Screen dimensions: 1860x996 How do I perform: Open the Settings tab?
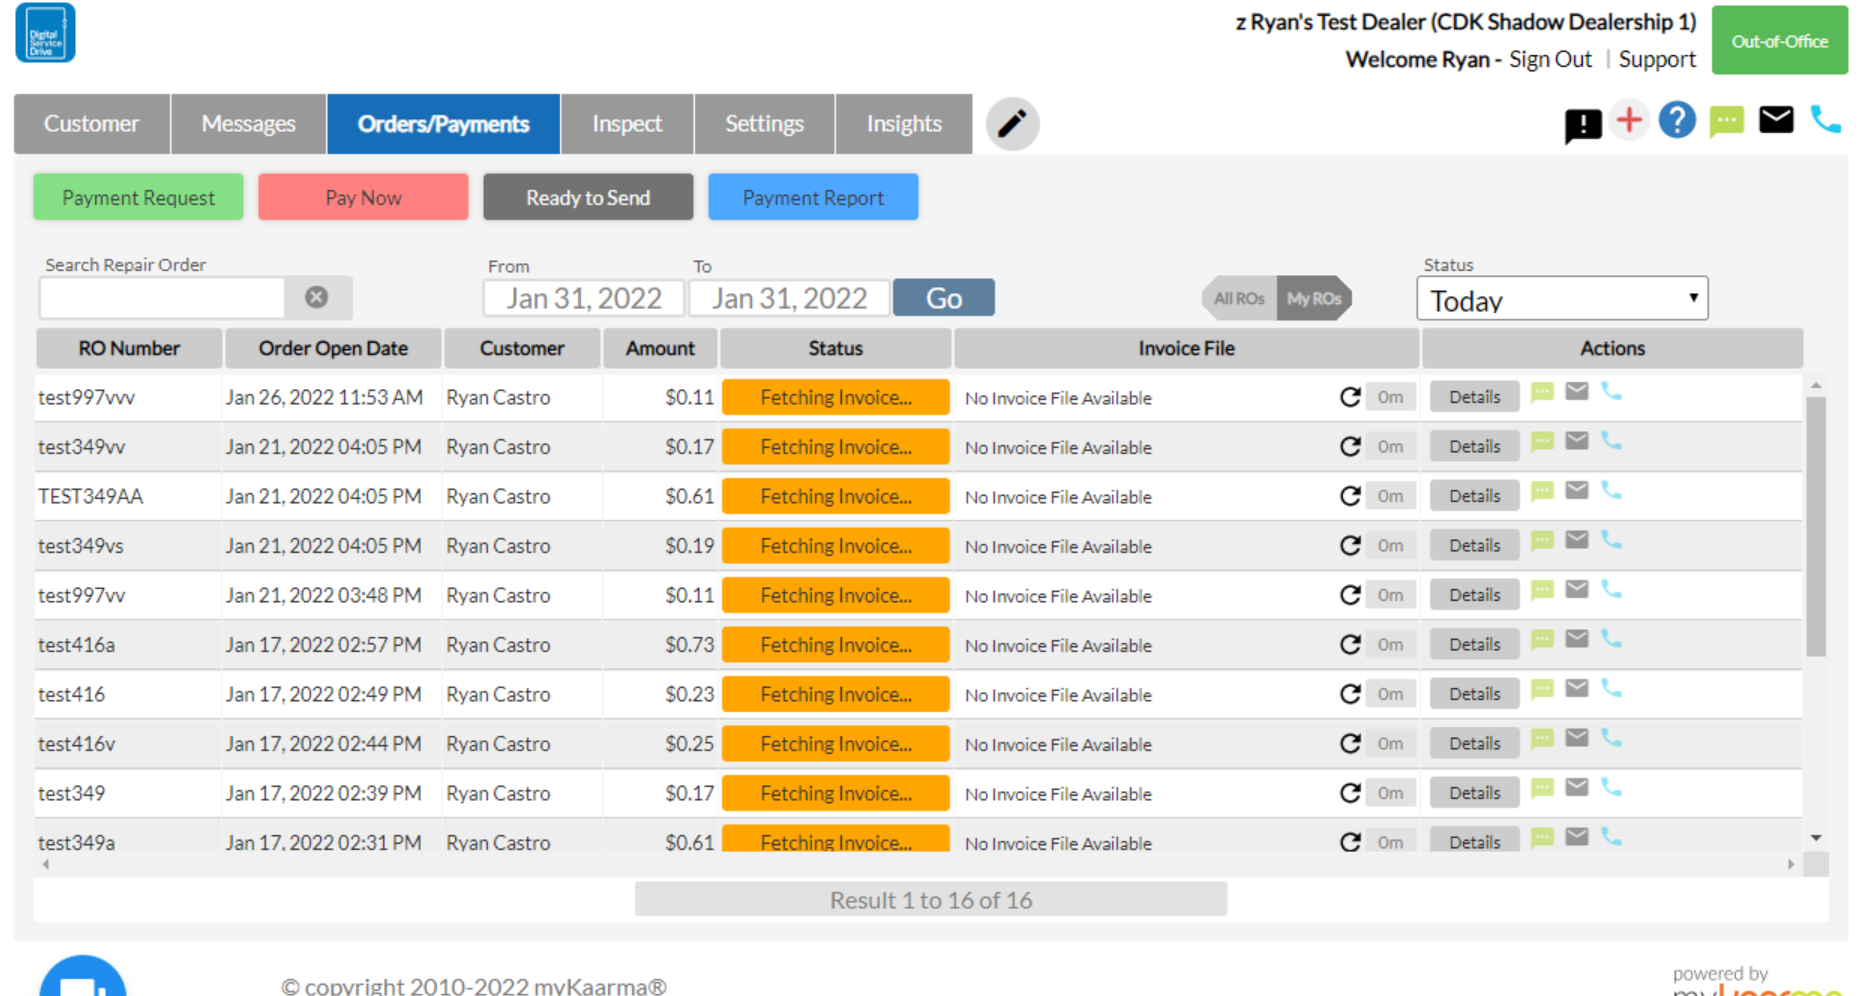tap(764, 124)
